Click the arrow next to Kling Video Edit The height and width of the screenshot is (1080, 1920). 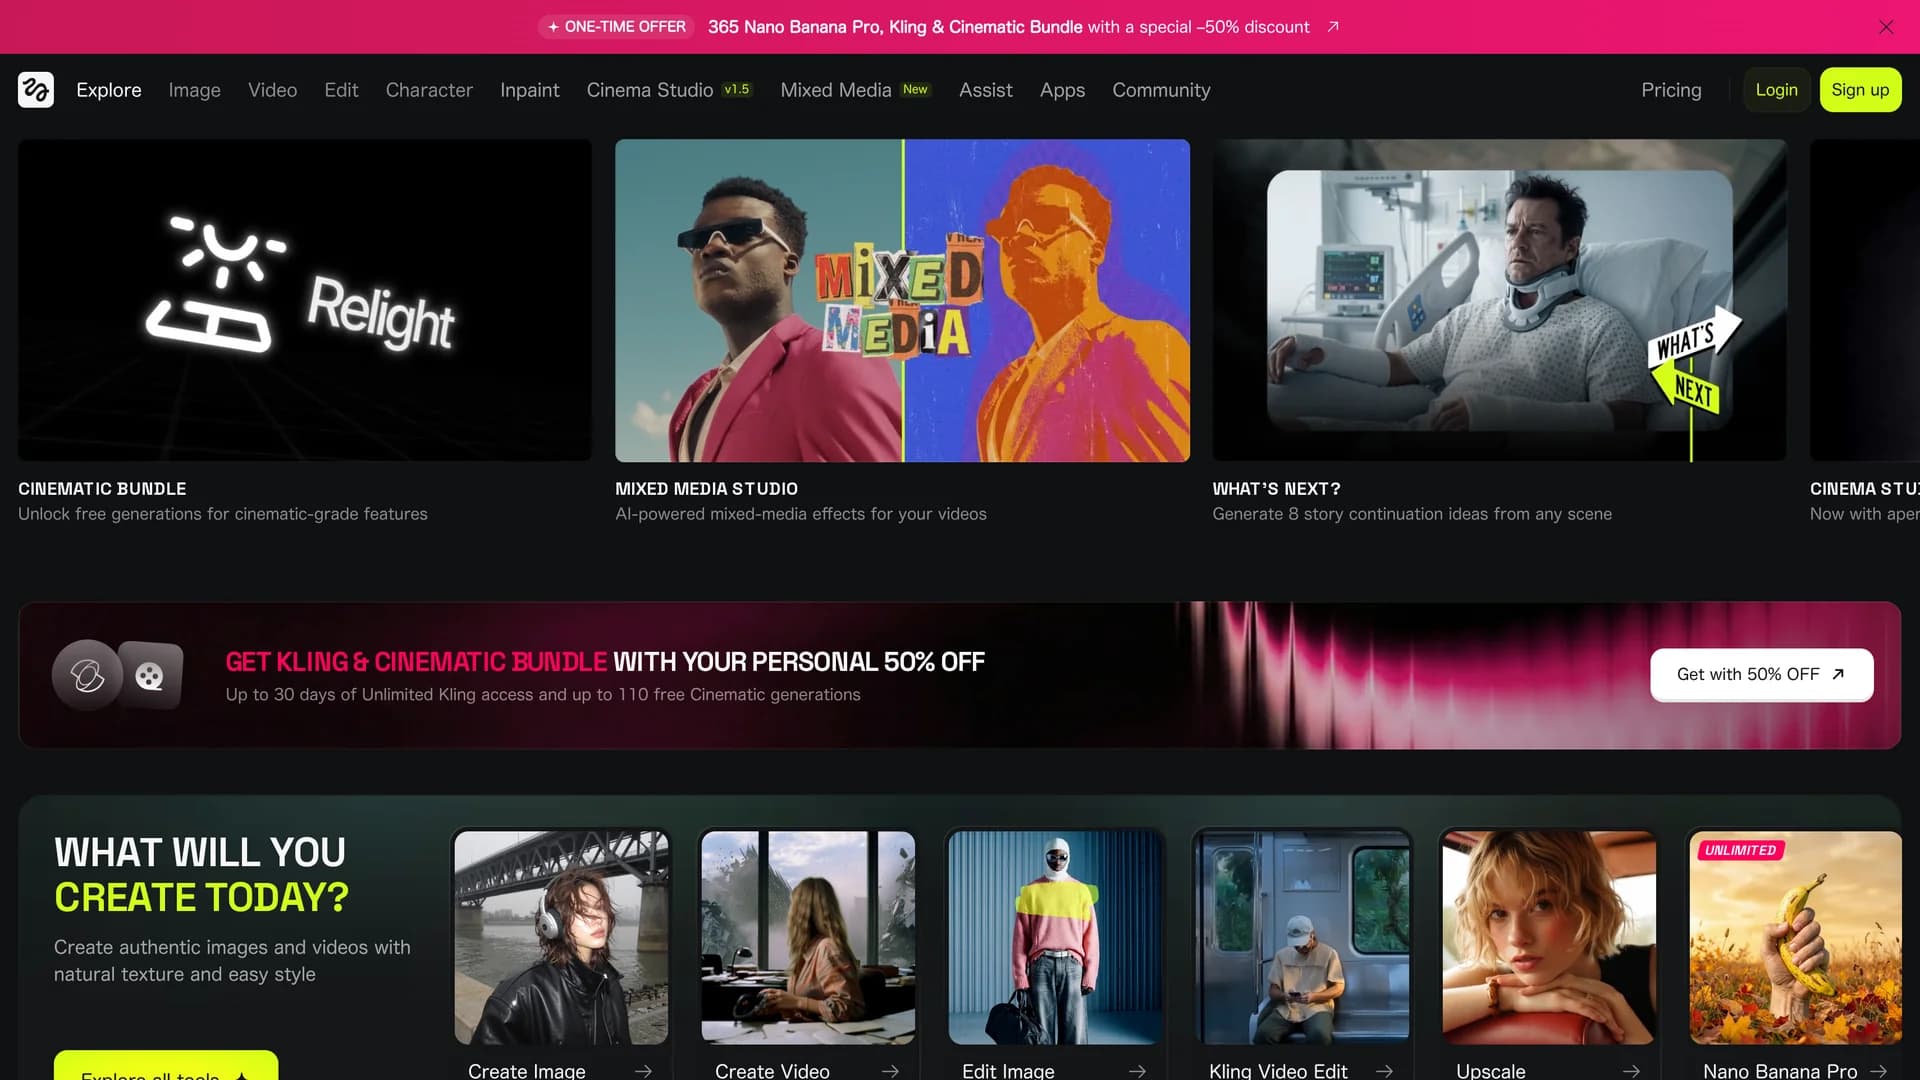coord(1384,1071)
